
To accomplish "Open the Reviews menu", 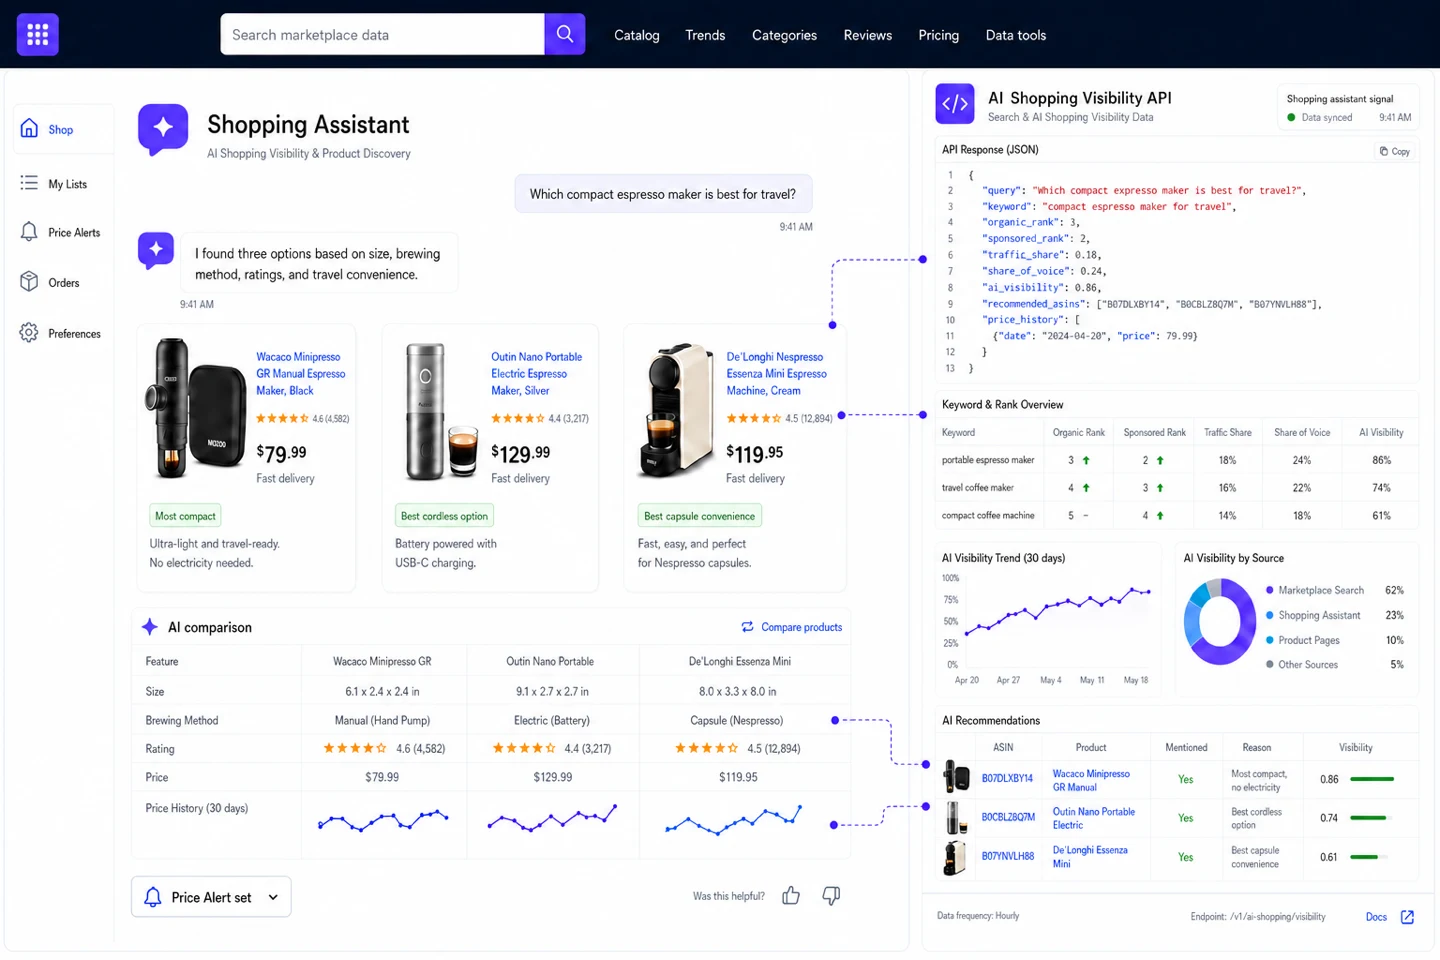I will pos(868,35).
